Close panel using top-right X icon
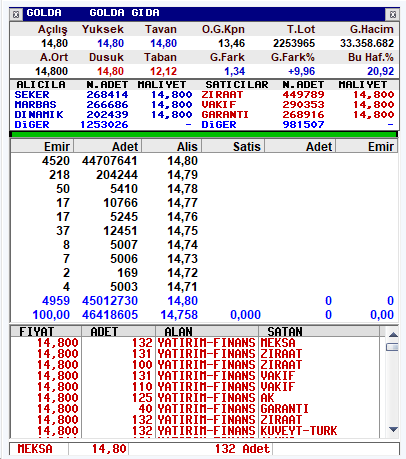406x459 pixels. click(393, 14)
